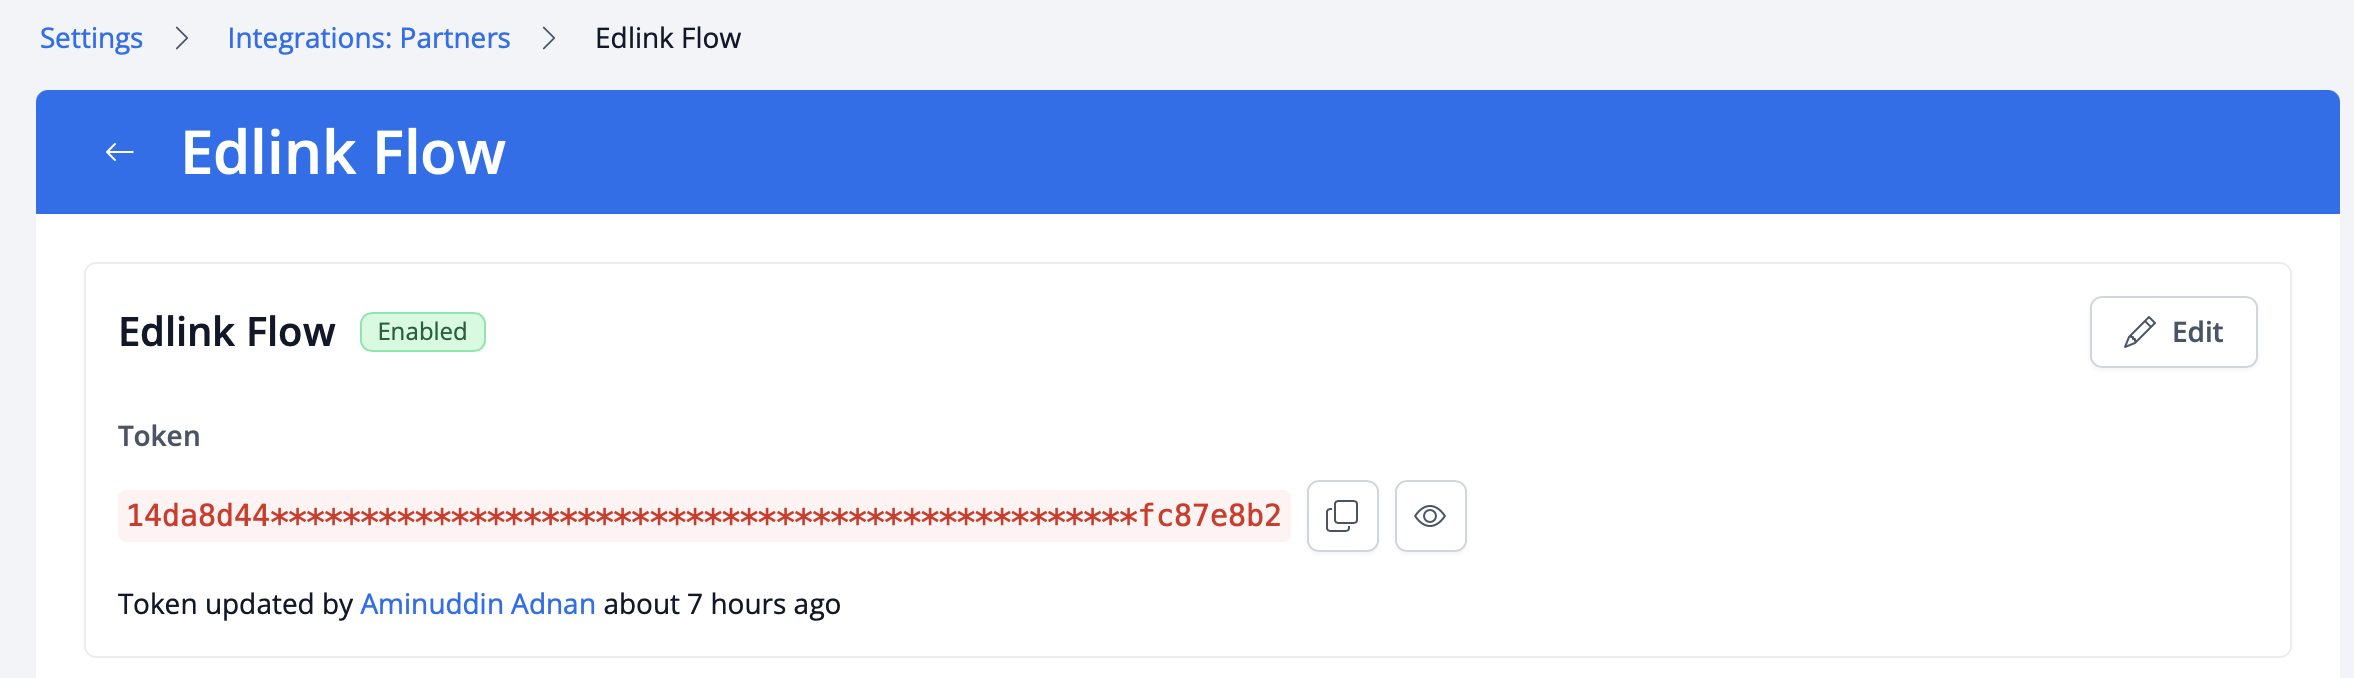Copy the token to the clipboard

1342,516
